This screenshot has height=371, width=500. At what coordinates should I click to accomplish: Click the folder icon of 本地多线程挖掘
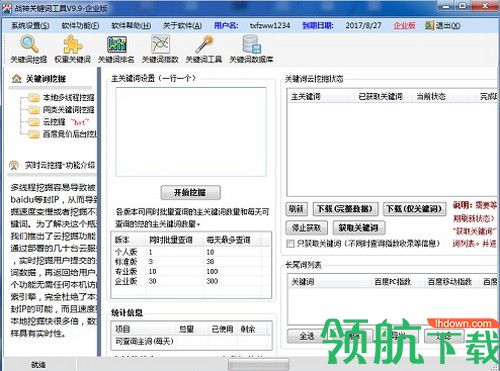point(34,98)
